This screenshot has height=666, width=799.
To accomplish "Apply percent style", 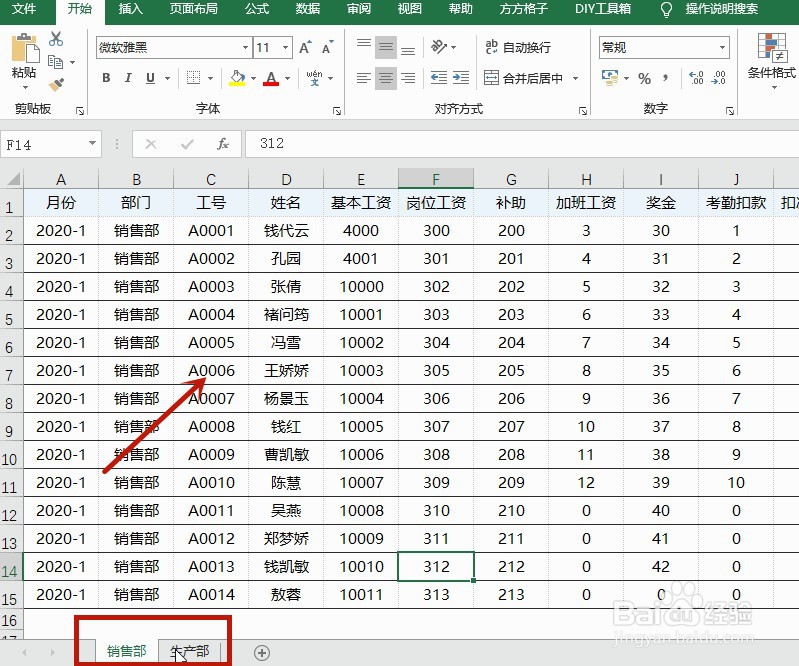I will pyautogui.click(x=645, y=78).
